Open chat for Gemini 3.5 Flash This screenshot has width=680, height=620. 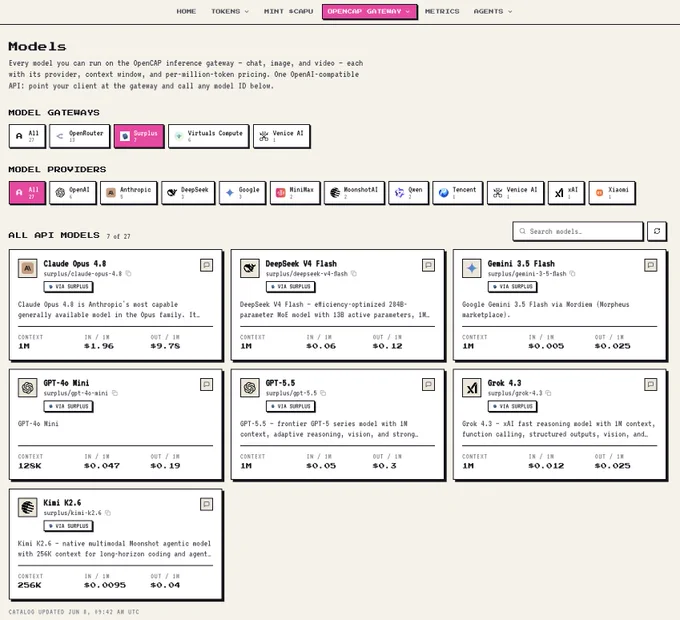tap(651, 265)
